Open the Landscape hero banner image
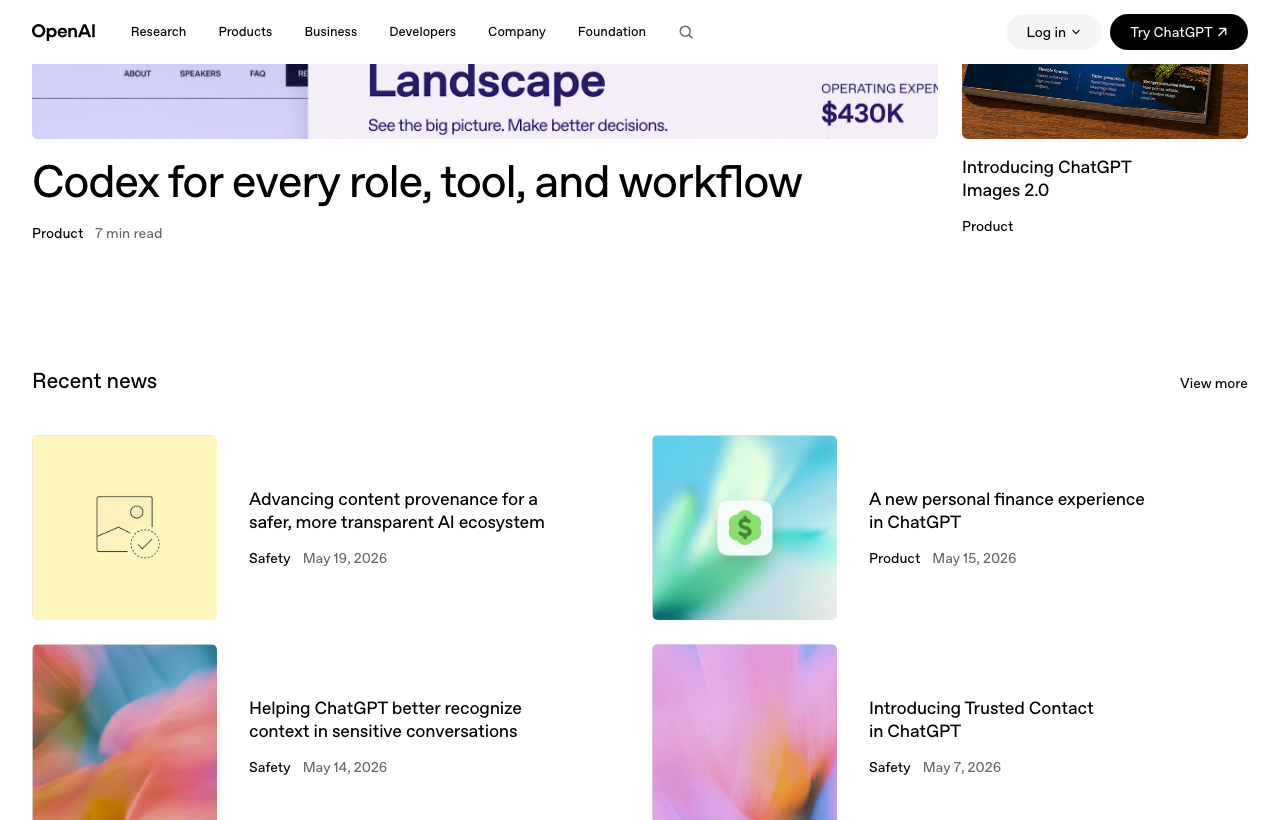This screenshot has height=820, width=1280. [x=485, y=101]
